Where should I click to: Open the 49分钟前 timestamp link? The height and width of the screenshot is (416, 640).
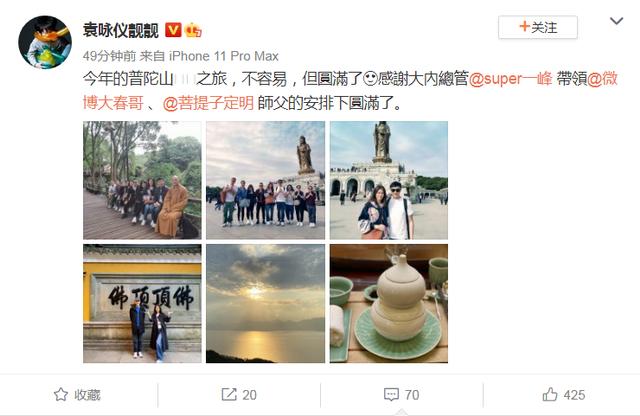point(109,56)
